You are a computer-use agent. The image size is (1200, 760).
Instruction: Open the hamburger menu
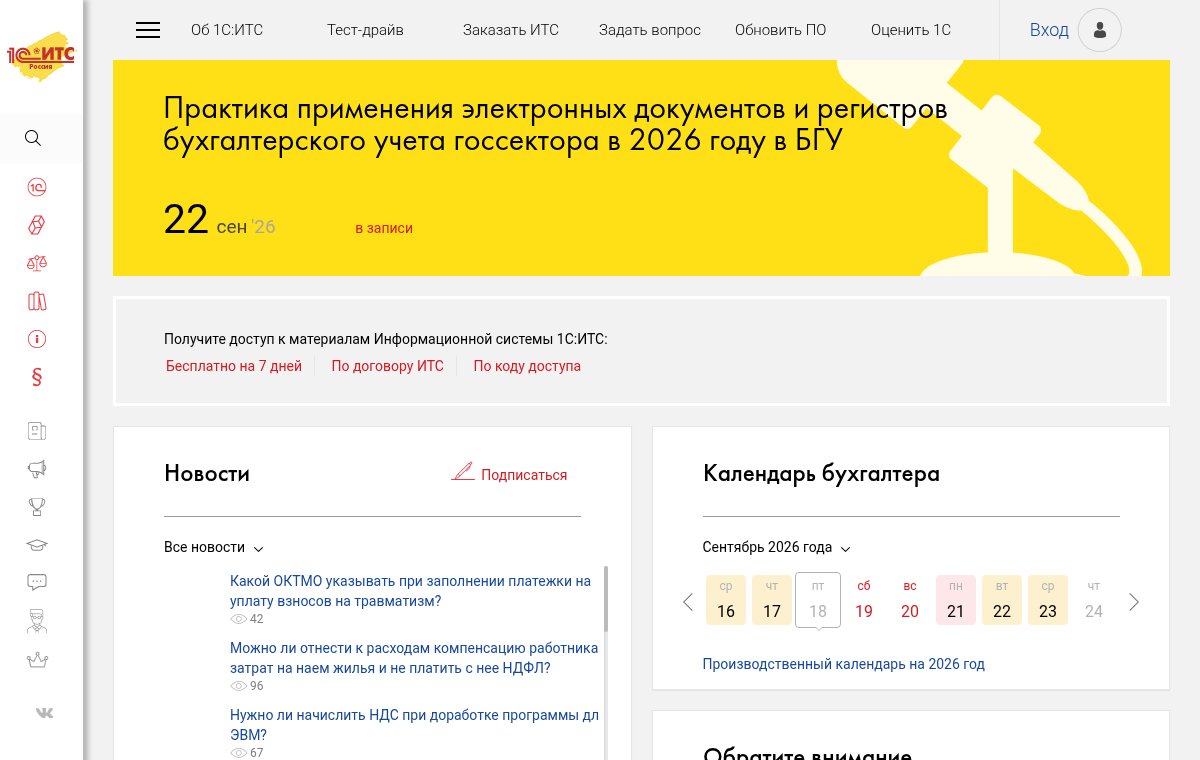[x=148, y=30]
